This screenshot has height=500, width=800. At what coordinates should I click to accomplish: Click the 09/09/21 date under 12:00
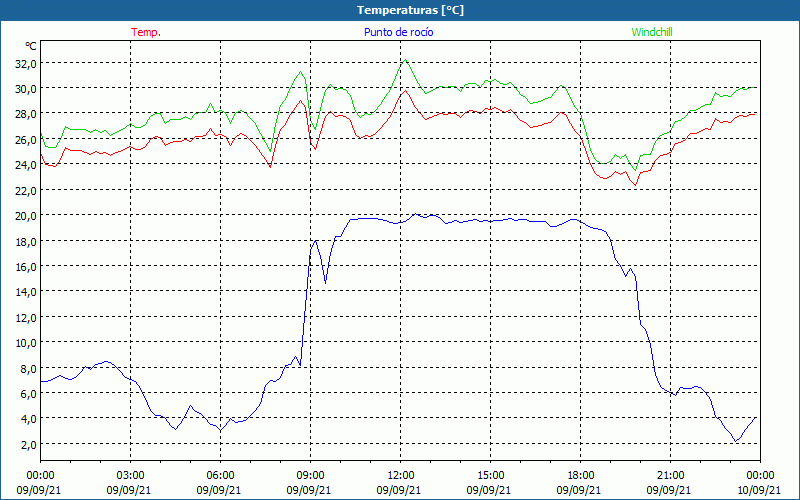coord(399,490)
